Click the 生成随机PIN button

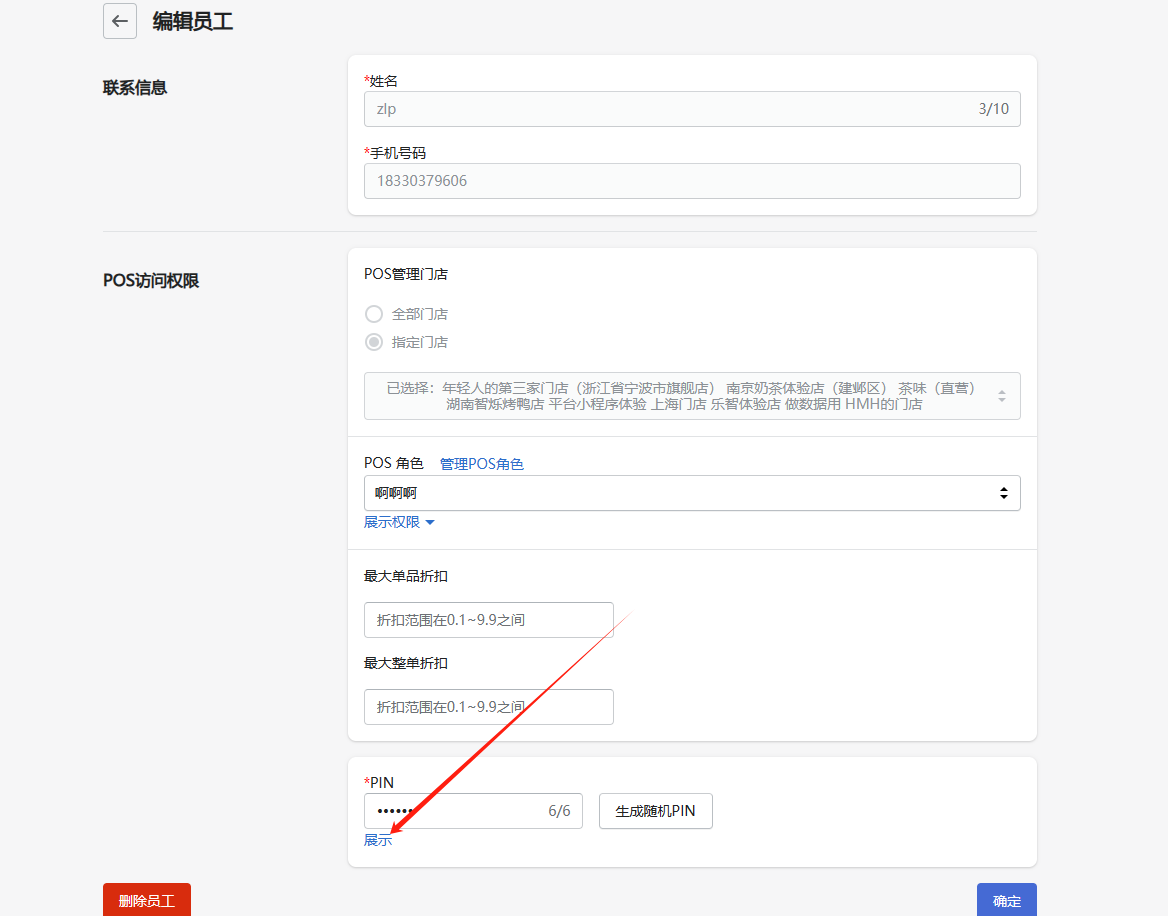click(655, 811)
